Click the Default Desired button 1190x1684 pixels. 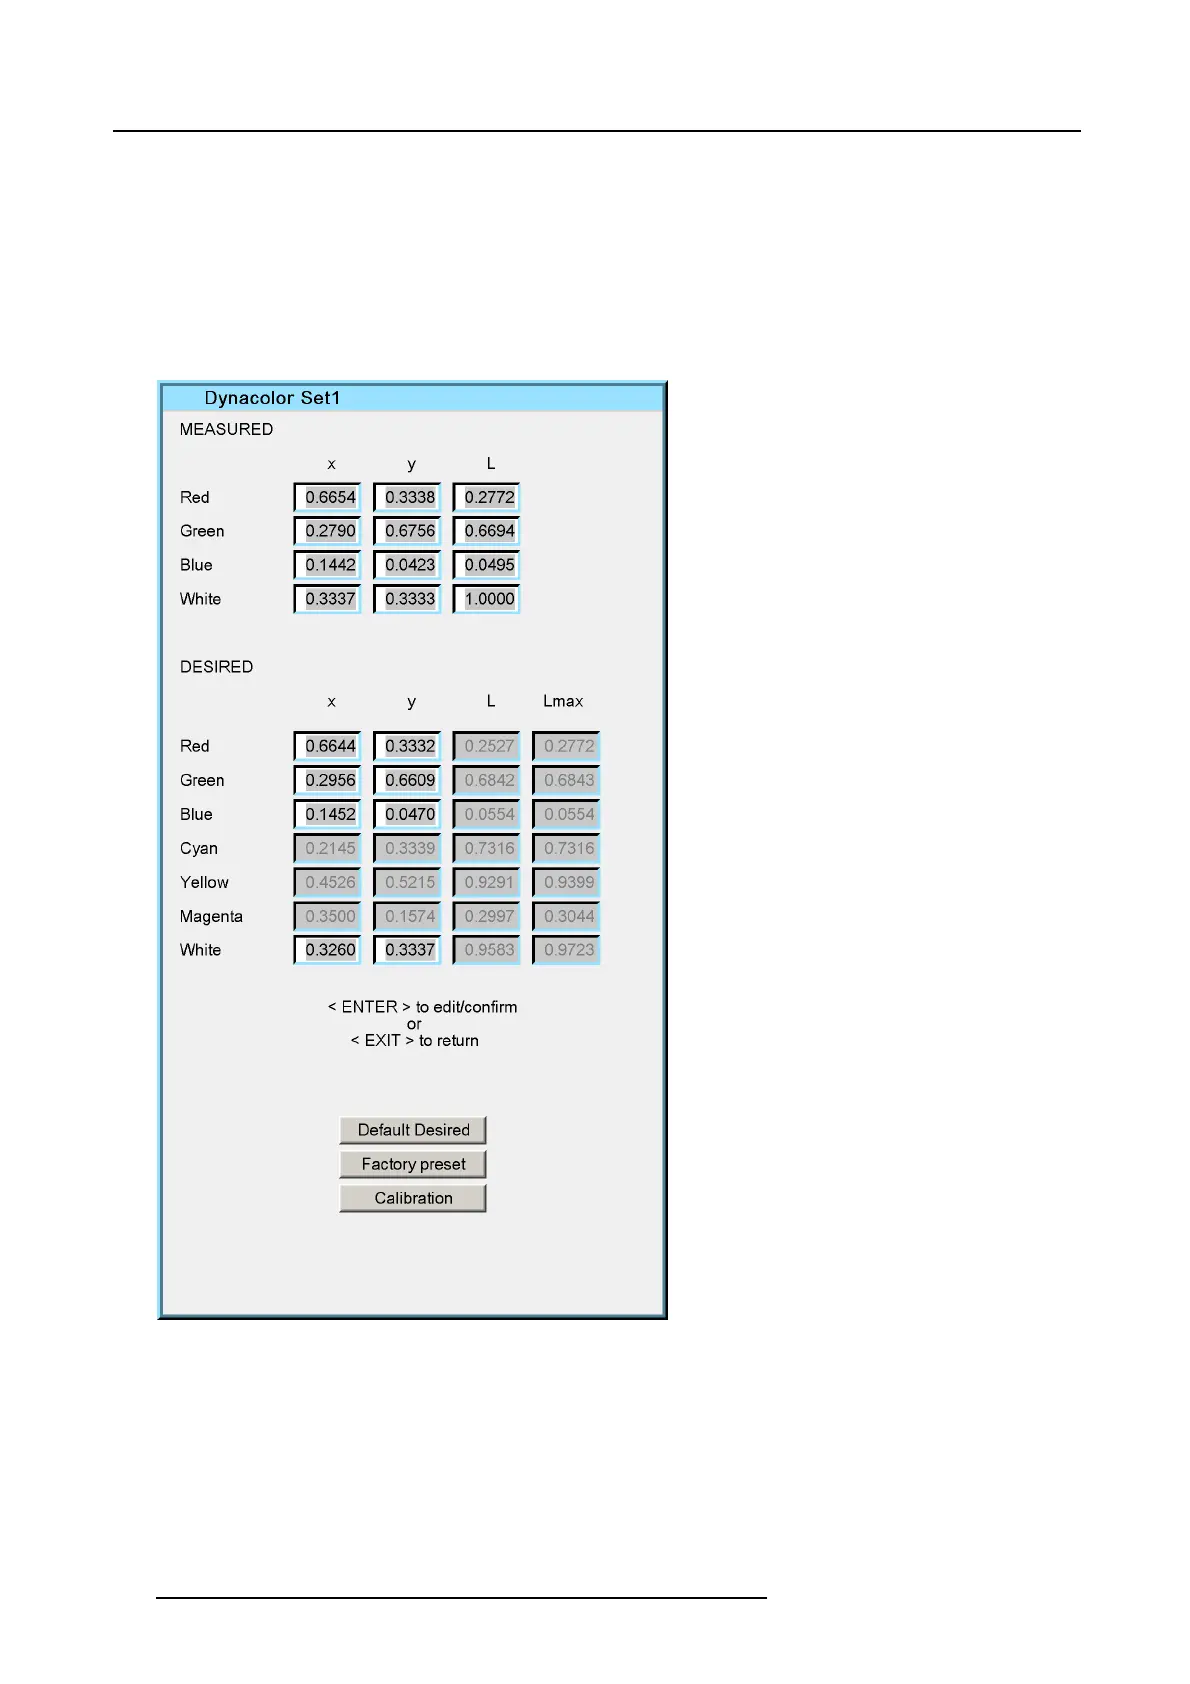413,1130
